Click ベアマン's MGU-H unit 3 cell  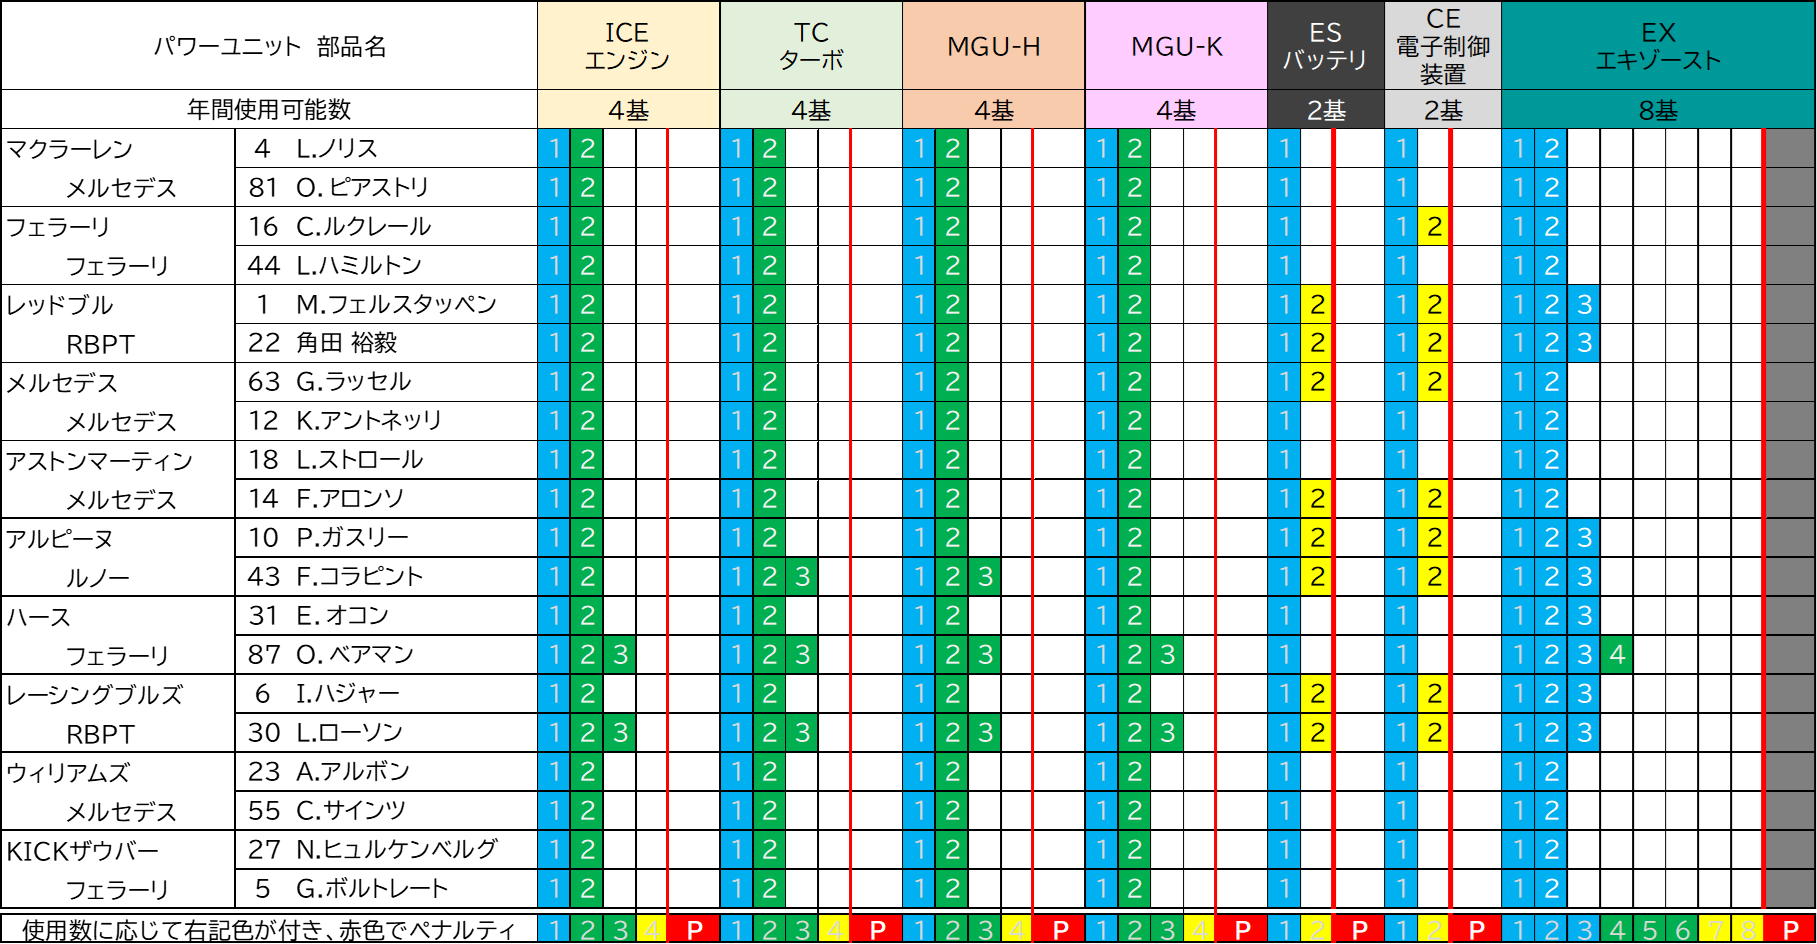(985, 655)
